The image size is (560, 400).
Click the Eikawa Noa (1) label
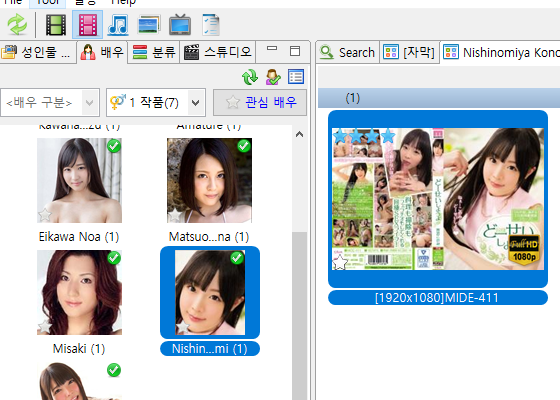point(79,237)
